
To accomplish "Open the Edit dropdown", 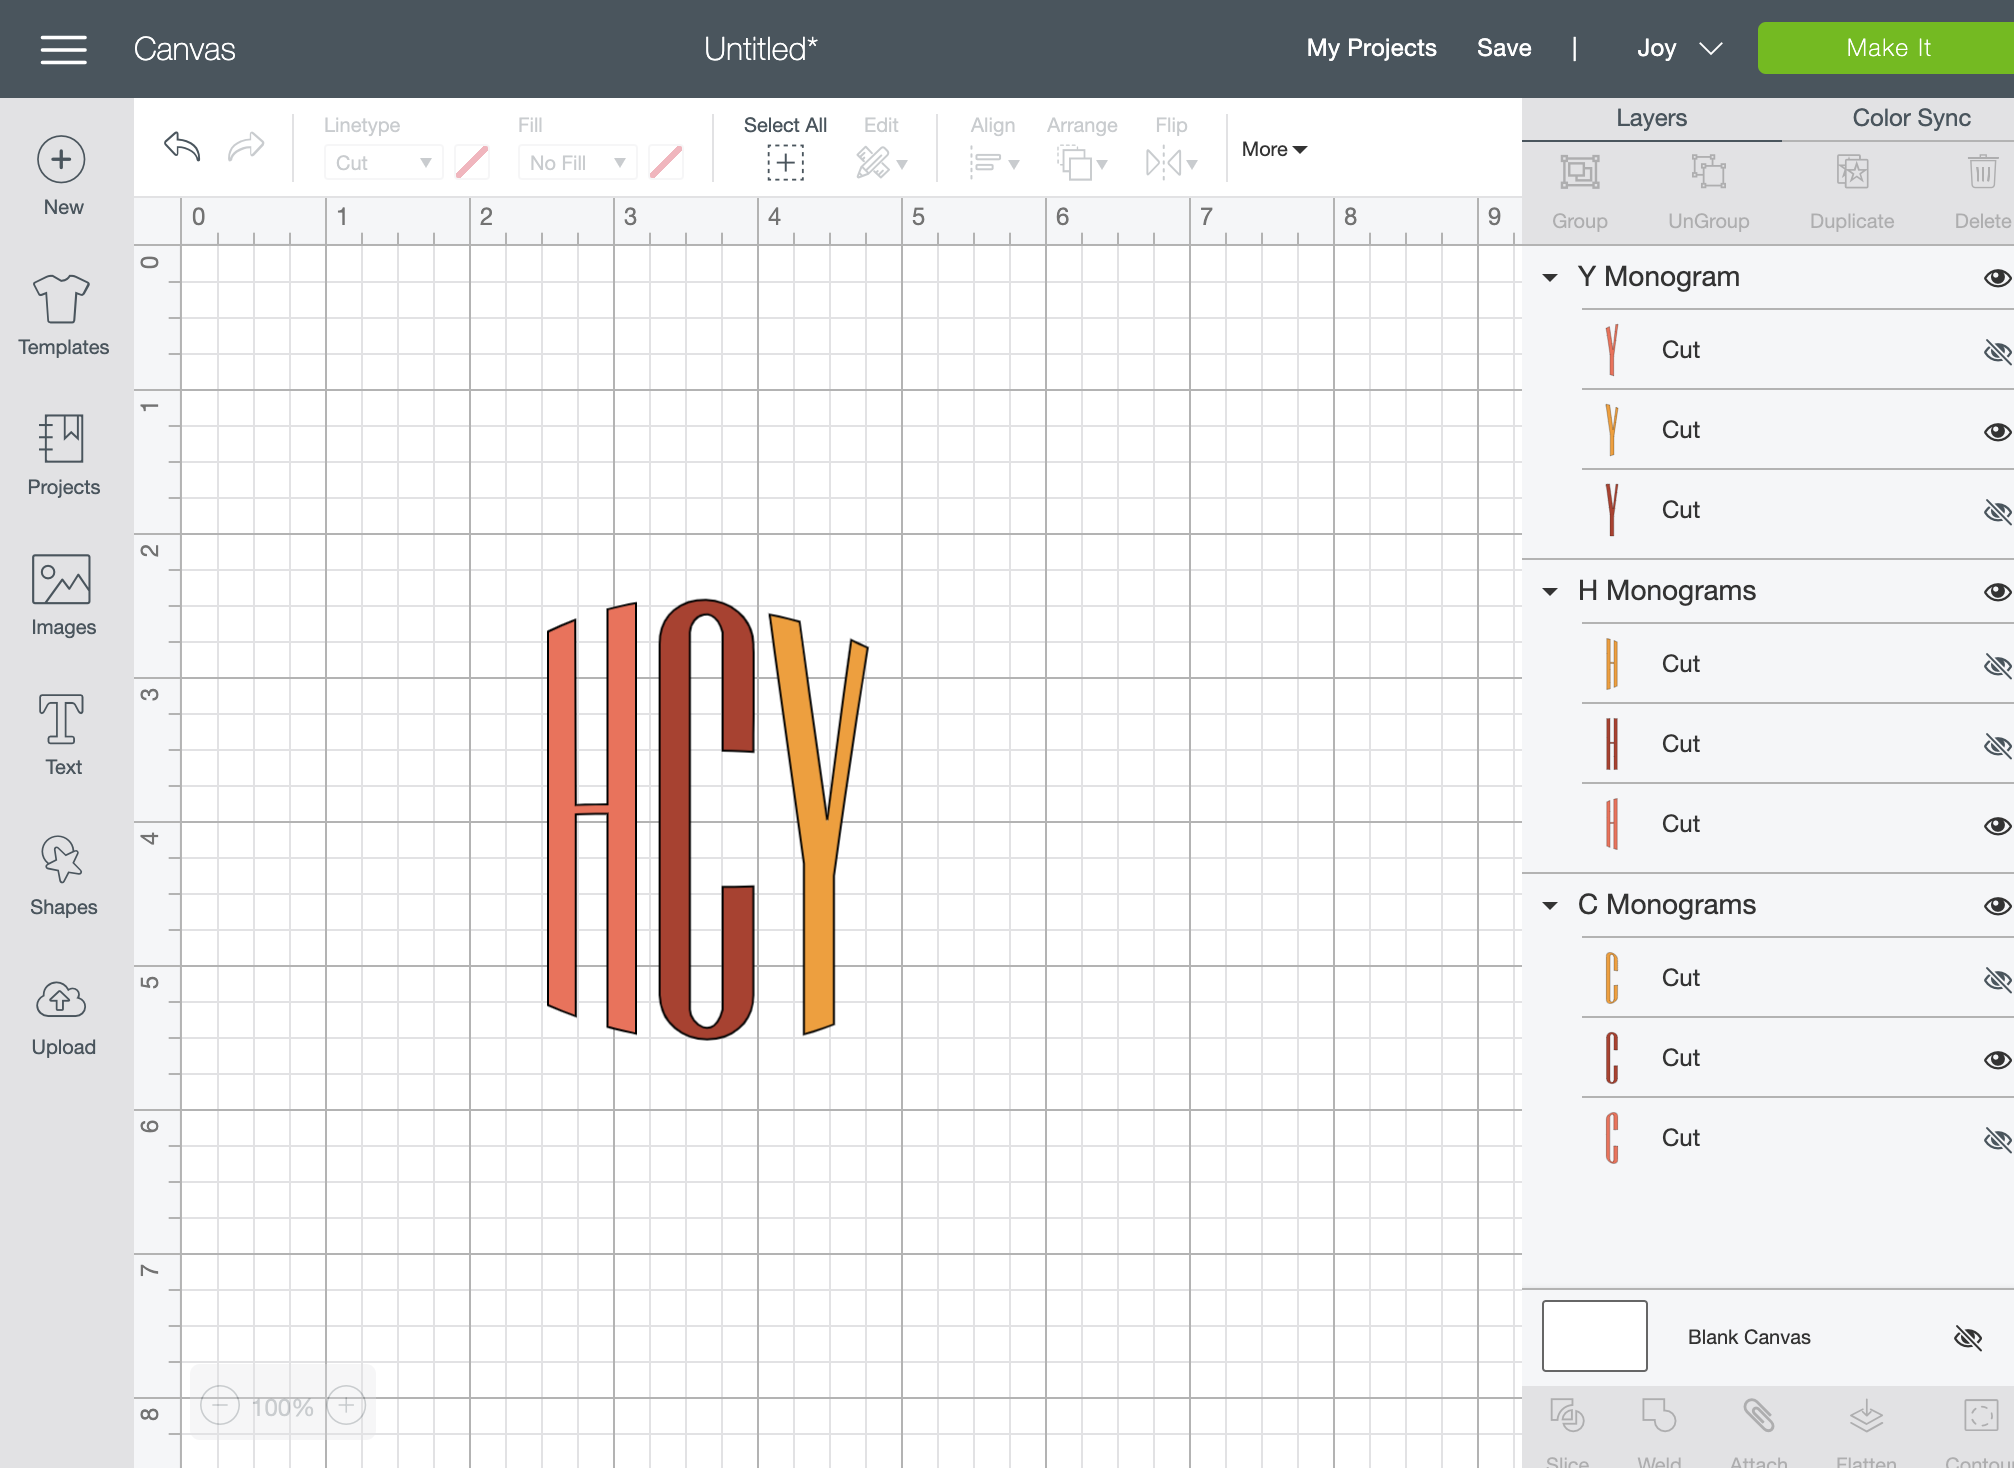I will click(881, 162).
